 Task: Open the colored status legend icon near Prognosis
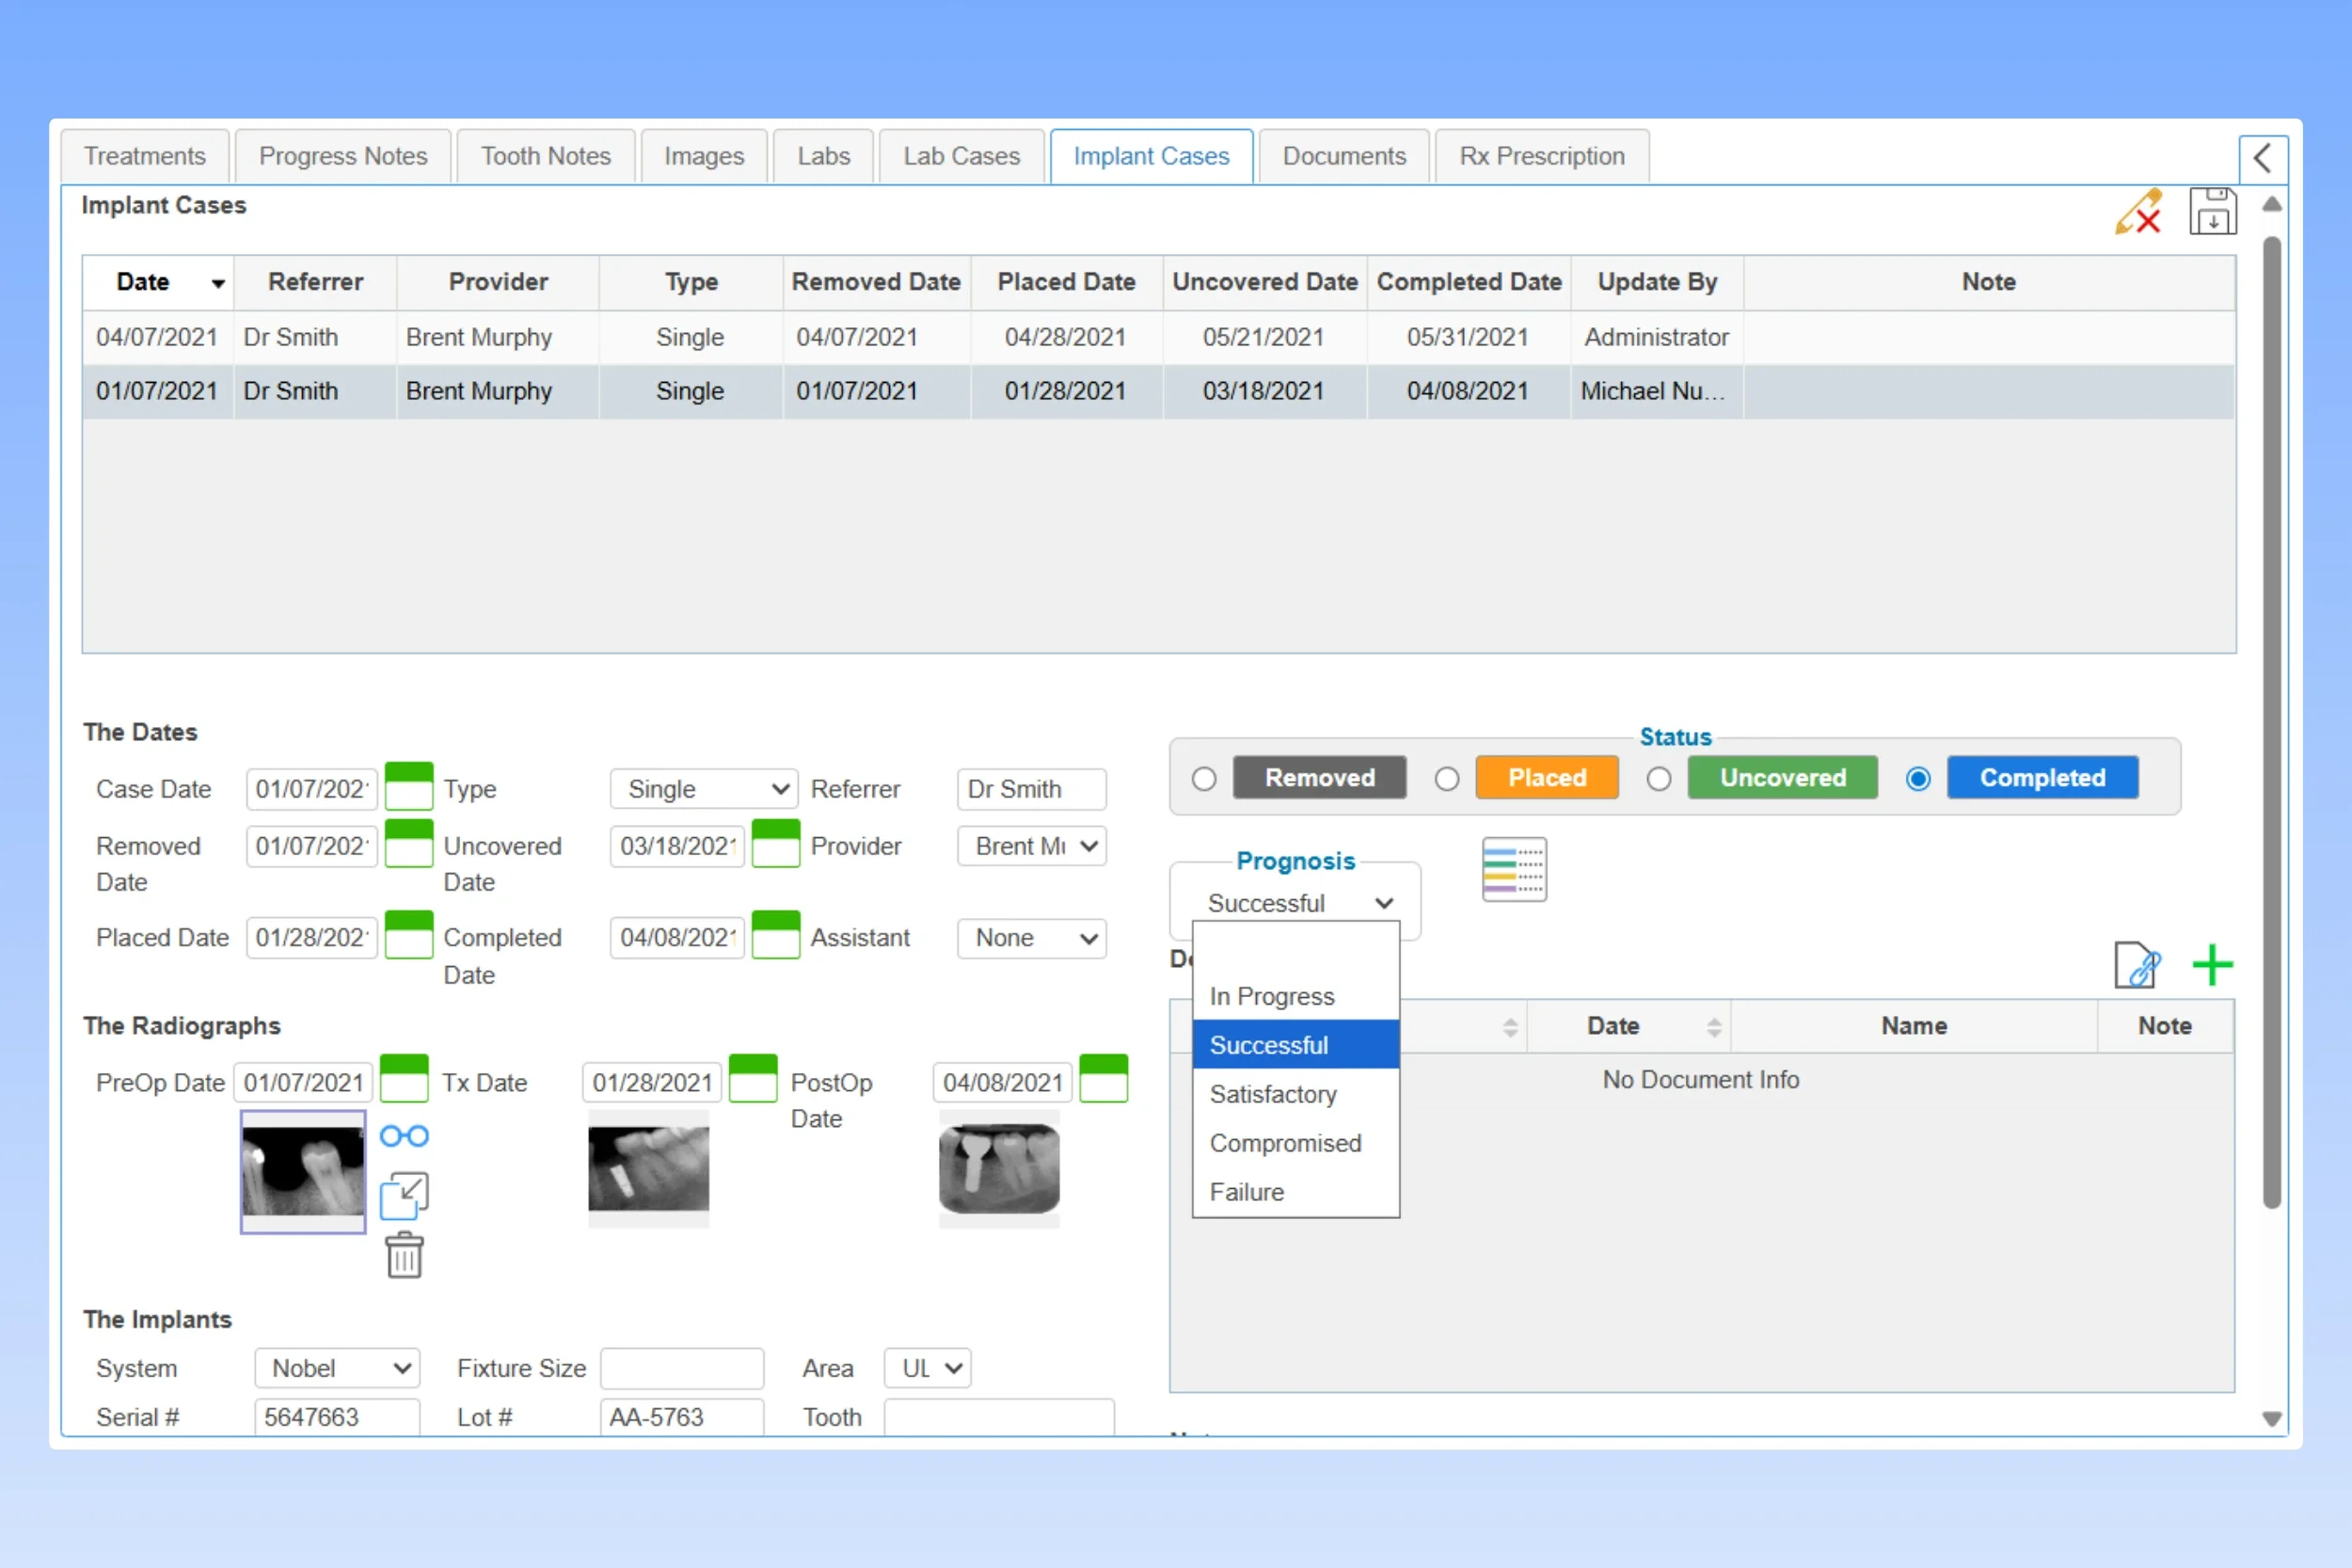coord(1513,869)
